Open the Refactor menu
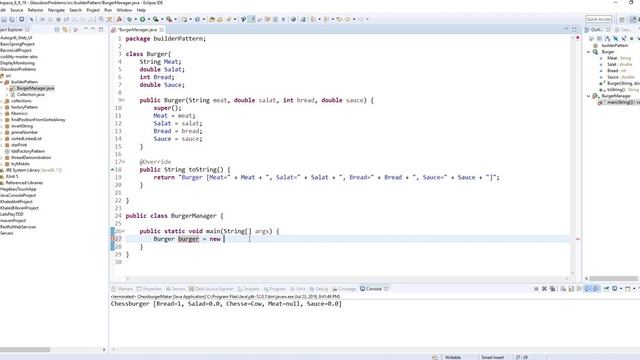This screenshot has height=360, width=640. point(36,10)
